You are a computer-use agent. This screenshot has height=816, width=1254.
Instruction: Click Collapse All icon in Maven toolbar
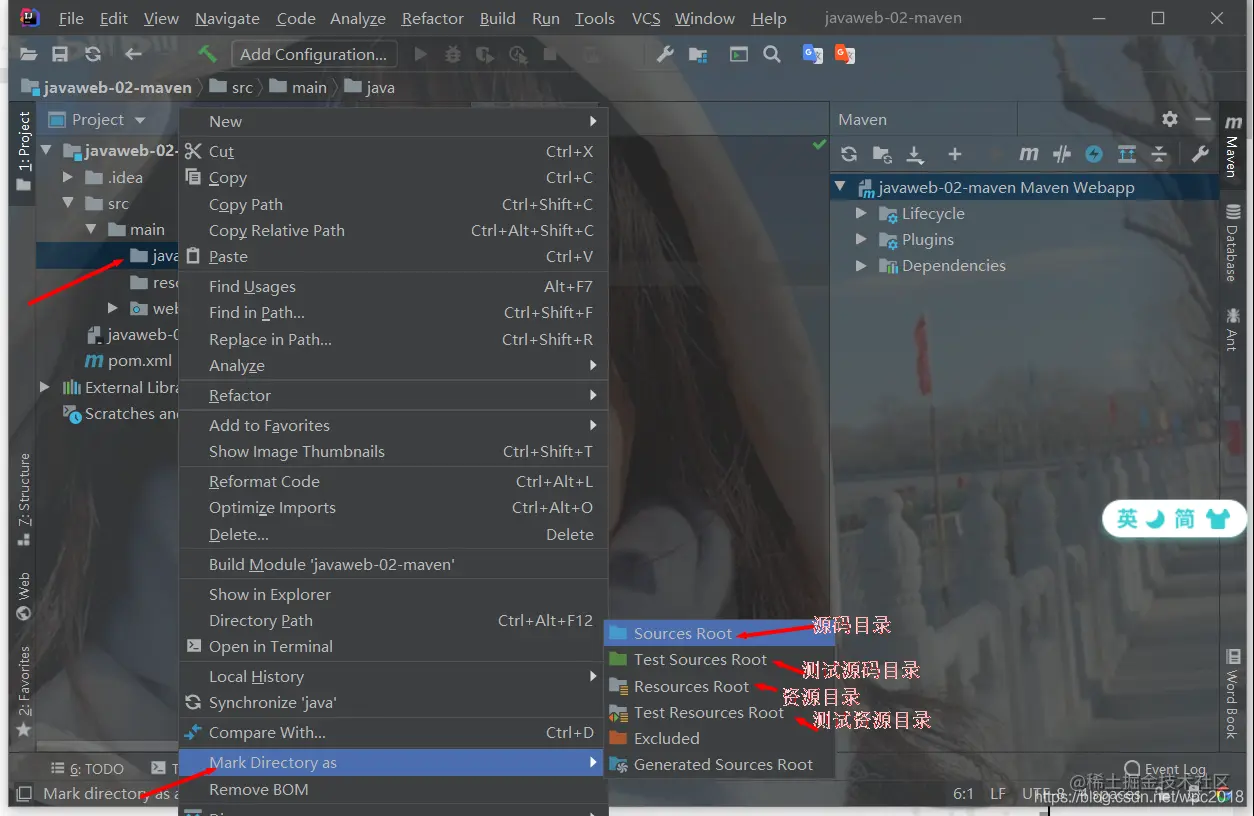coord(1159,154)
